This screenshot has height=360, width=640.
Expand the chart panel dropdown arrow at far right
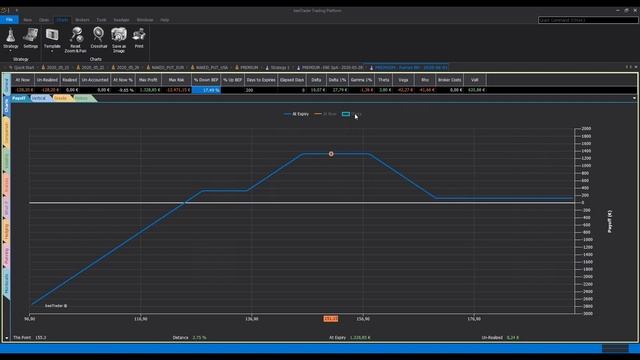click(634, 98)
